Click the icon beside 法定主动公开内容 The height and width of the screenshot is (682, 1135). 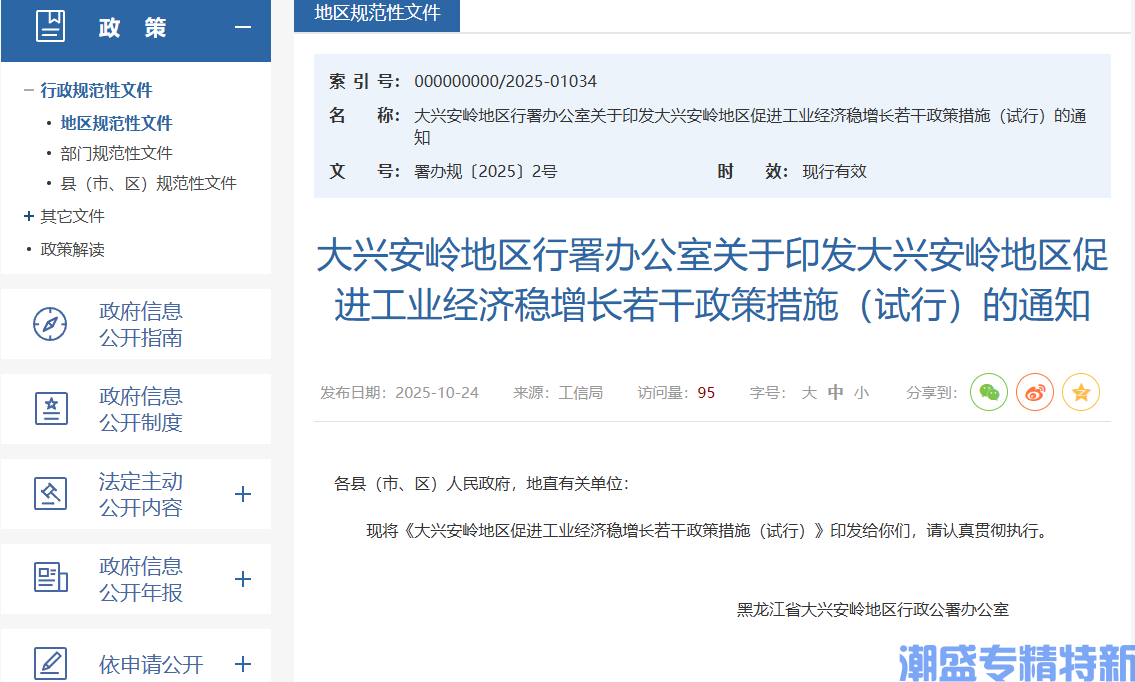(52, 493)
